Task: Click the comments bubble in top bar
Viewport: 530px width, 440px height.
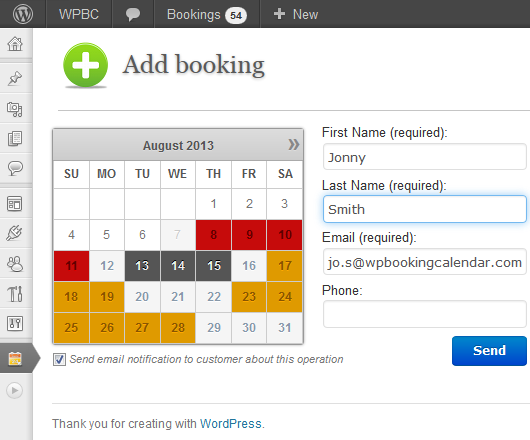Action: tap(133, 14)
